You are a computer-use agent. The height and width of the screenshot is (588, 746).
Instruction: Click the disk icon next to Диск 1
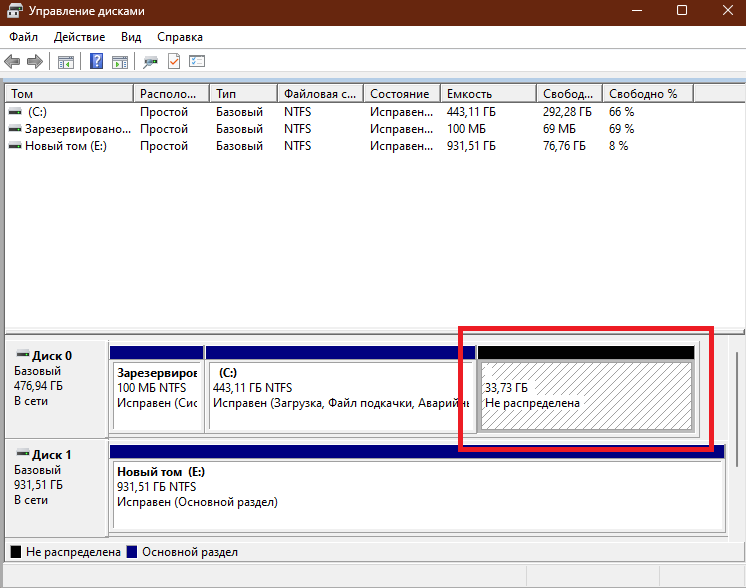click(x=23, y=453)
